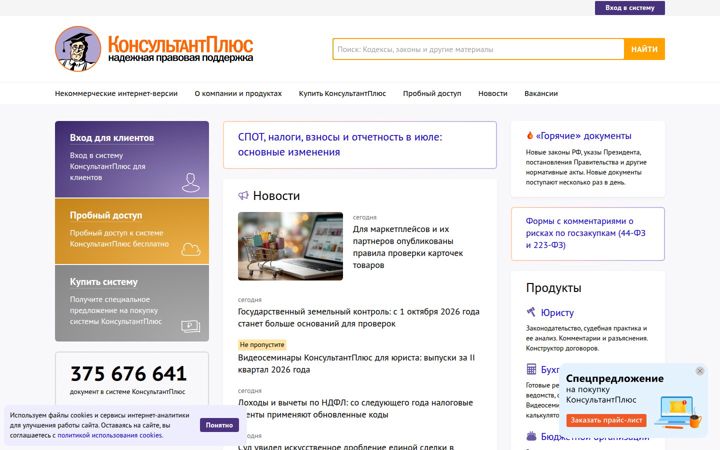Open Пробный доступ in navigation bar
The height and width of the screenshot is (450, 720).
click(x=432, y=93)
